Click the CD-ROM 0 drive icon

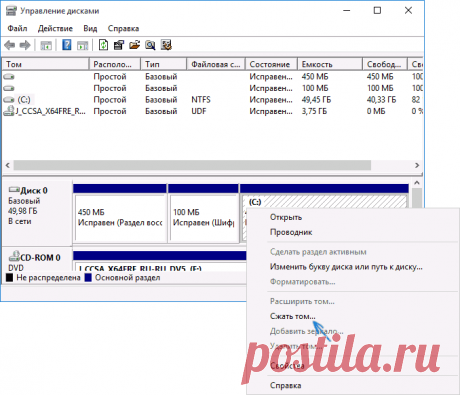(x=14, y=256)
